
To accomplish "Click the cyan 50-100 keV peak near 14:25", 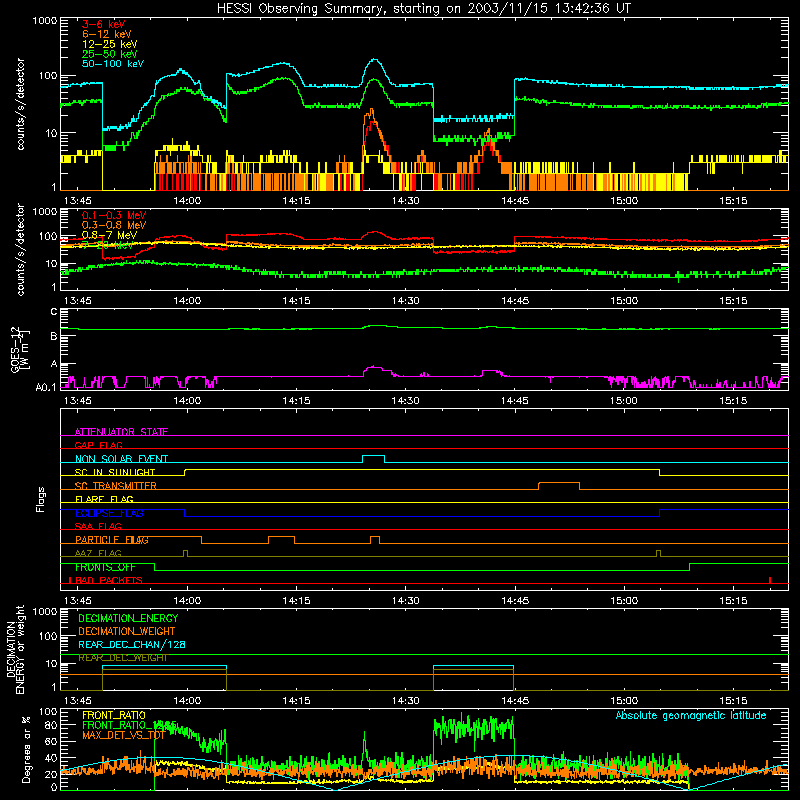I will (375, 60).
